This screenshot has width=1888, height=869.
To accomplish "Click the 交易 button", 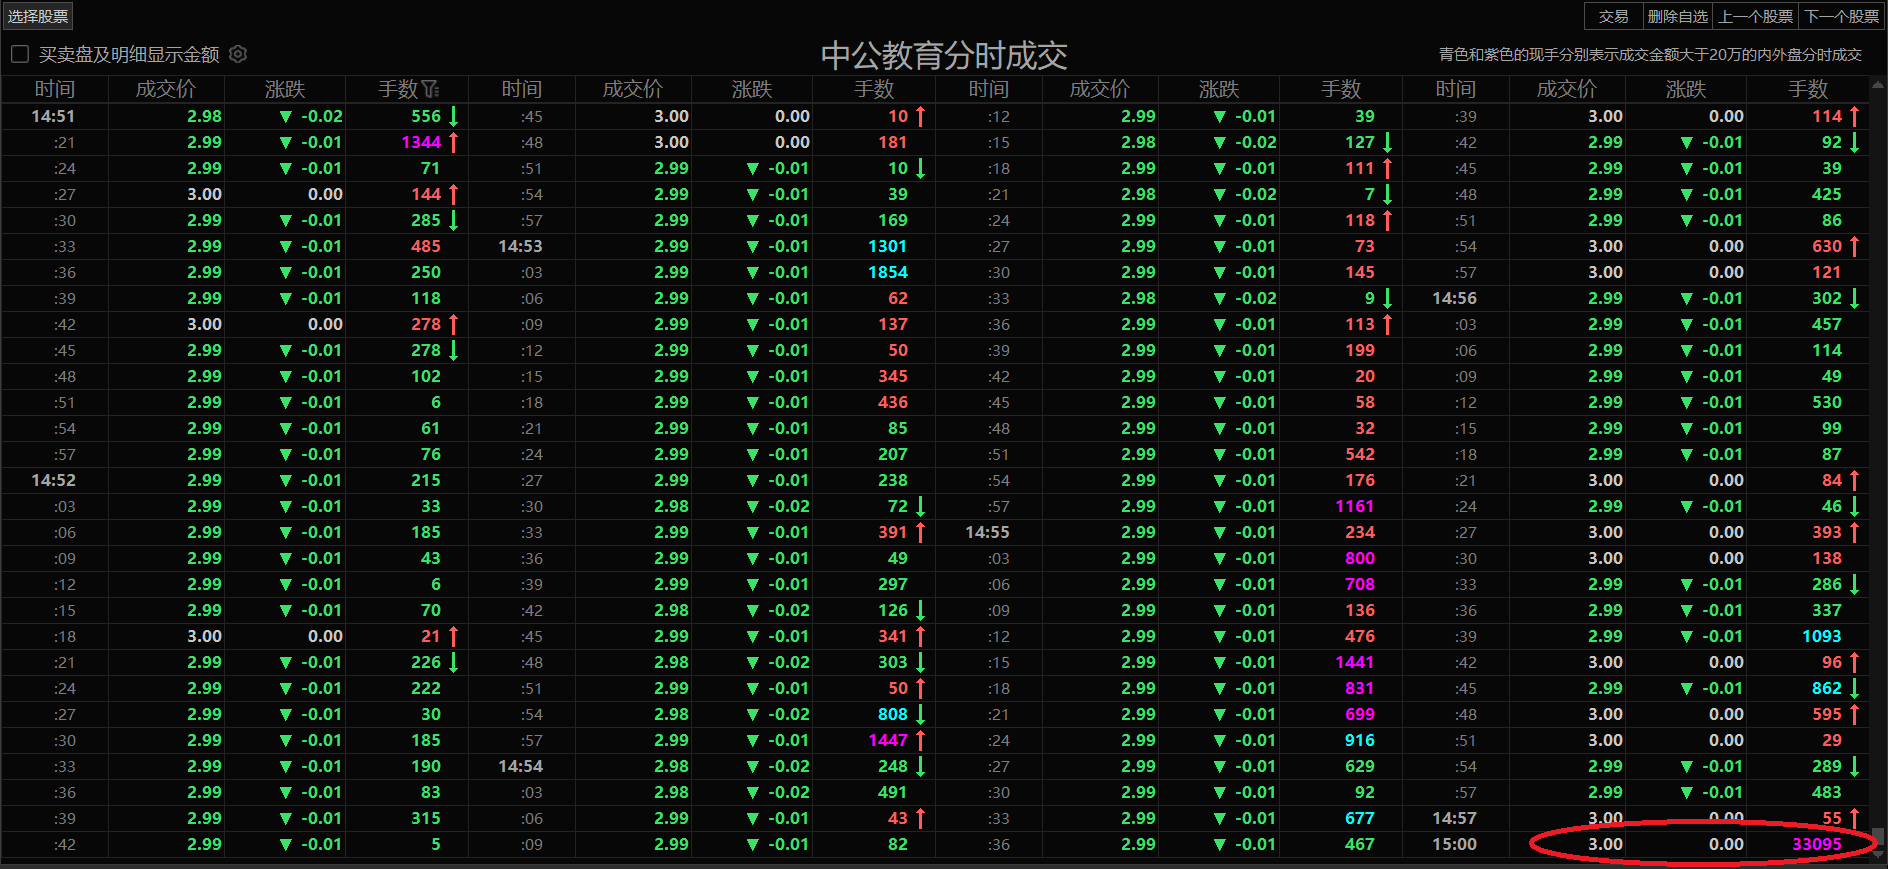I will coord(1613,16).
